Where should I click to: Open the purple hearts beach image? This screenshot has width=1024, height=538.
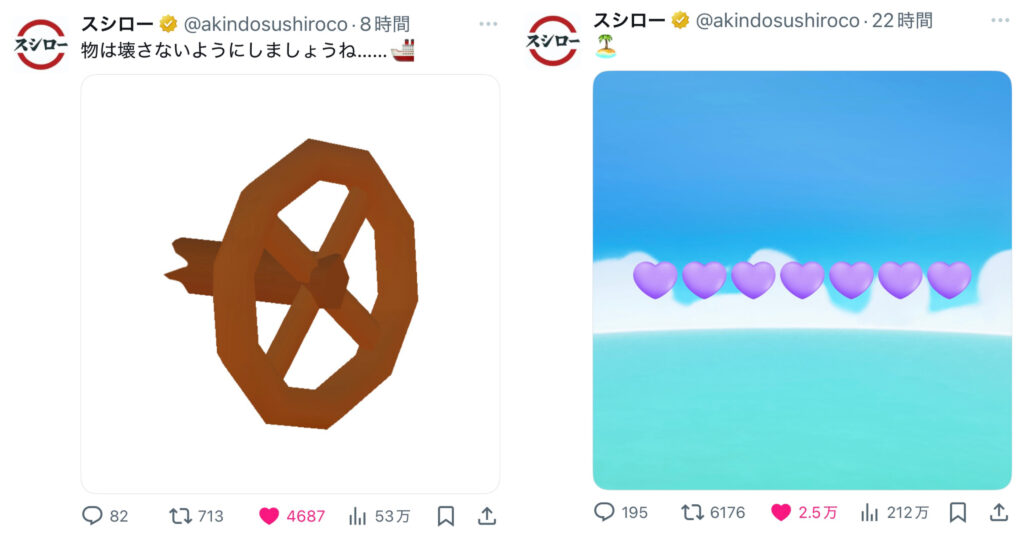tap(802, 280)
